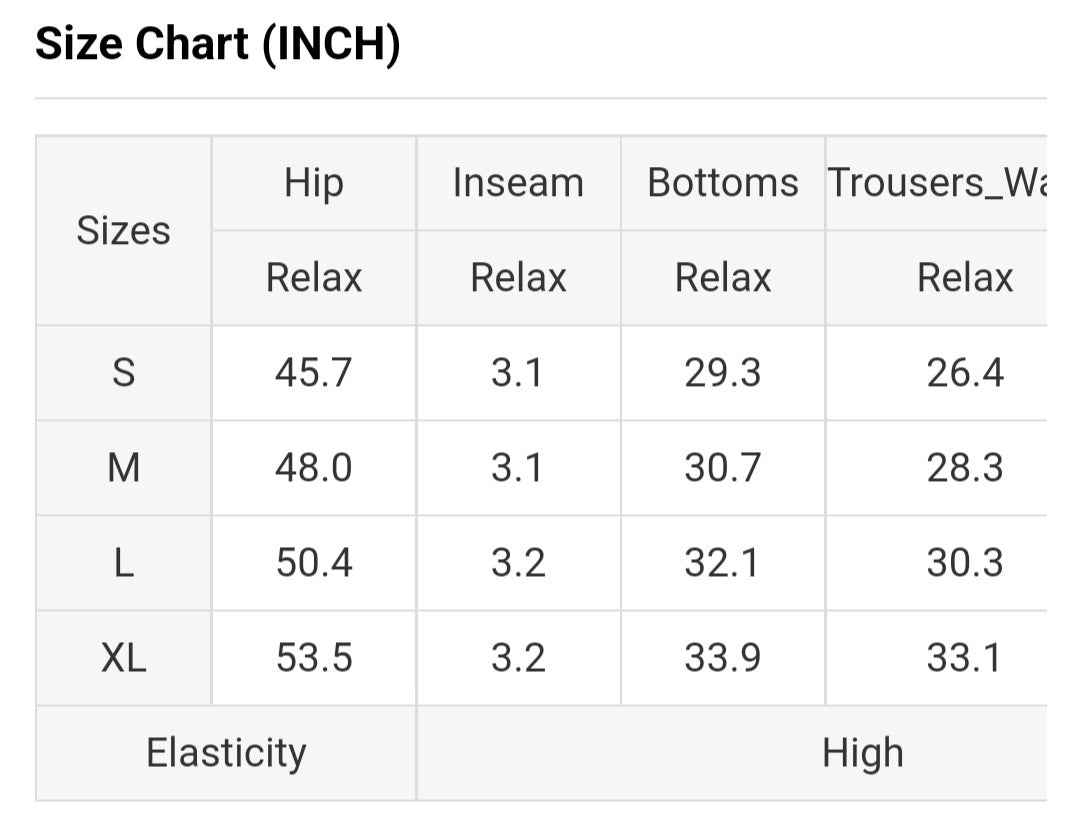1080x830 pixels.
Task: Select the 30.3 trousers waist value
Action: [x=964, y=563]
